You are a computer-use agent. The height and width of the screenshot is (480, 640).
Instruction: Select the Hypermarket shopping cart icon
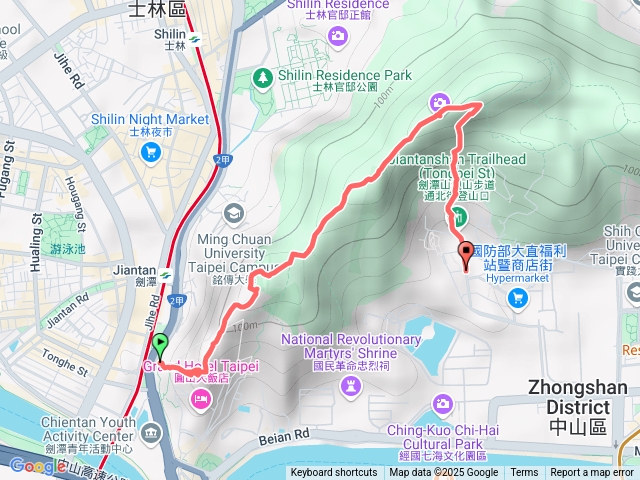tap(518, 299)
